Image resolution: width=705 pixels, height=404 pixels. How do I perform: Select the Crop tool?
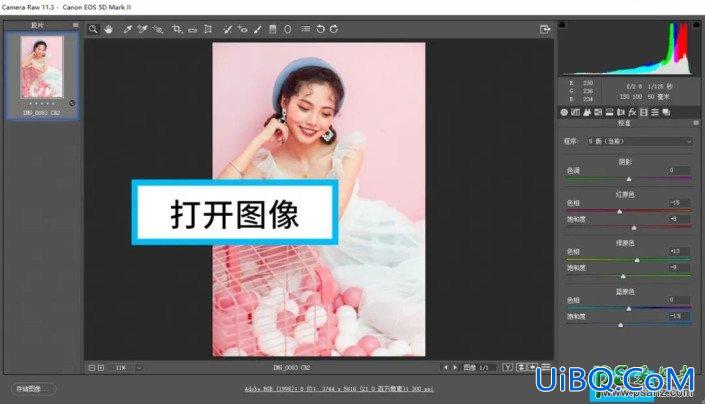[177, 29]
